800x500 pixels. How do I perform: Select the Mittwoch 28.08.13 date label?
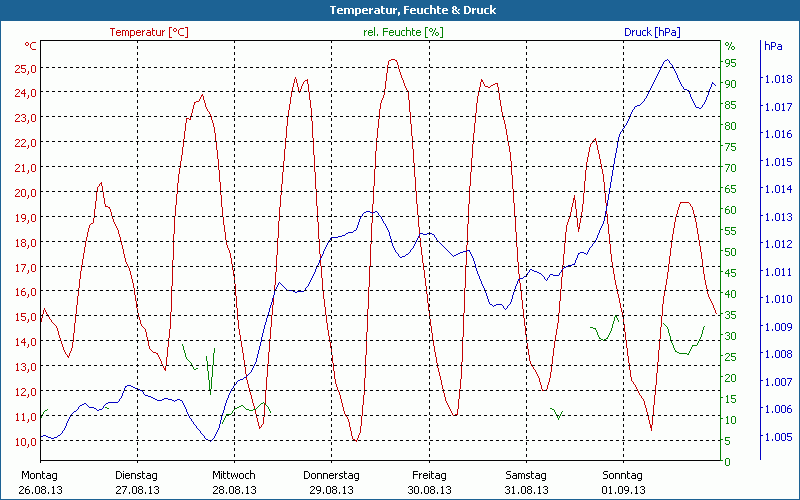coord(234,483)
